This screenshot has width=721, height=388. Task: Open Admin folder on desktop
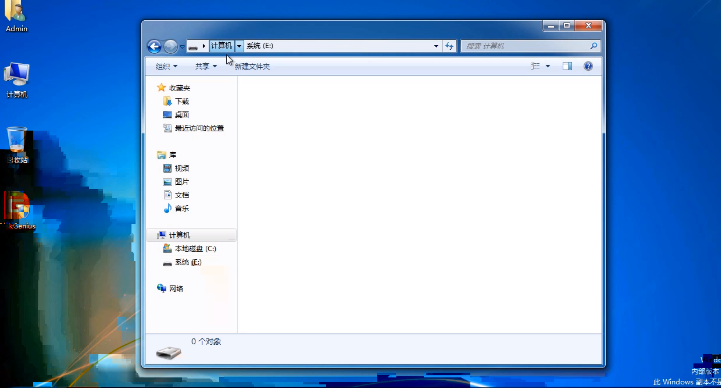click(16, 16)
